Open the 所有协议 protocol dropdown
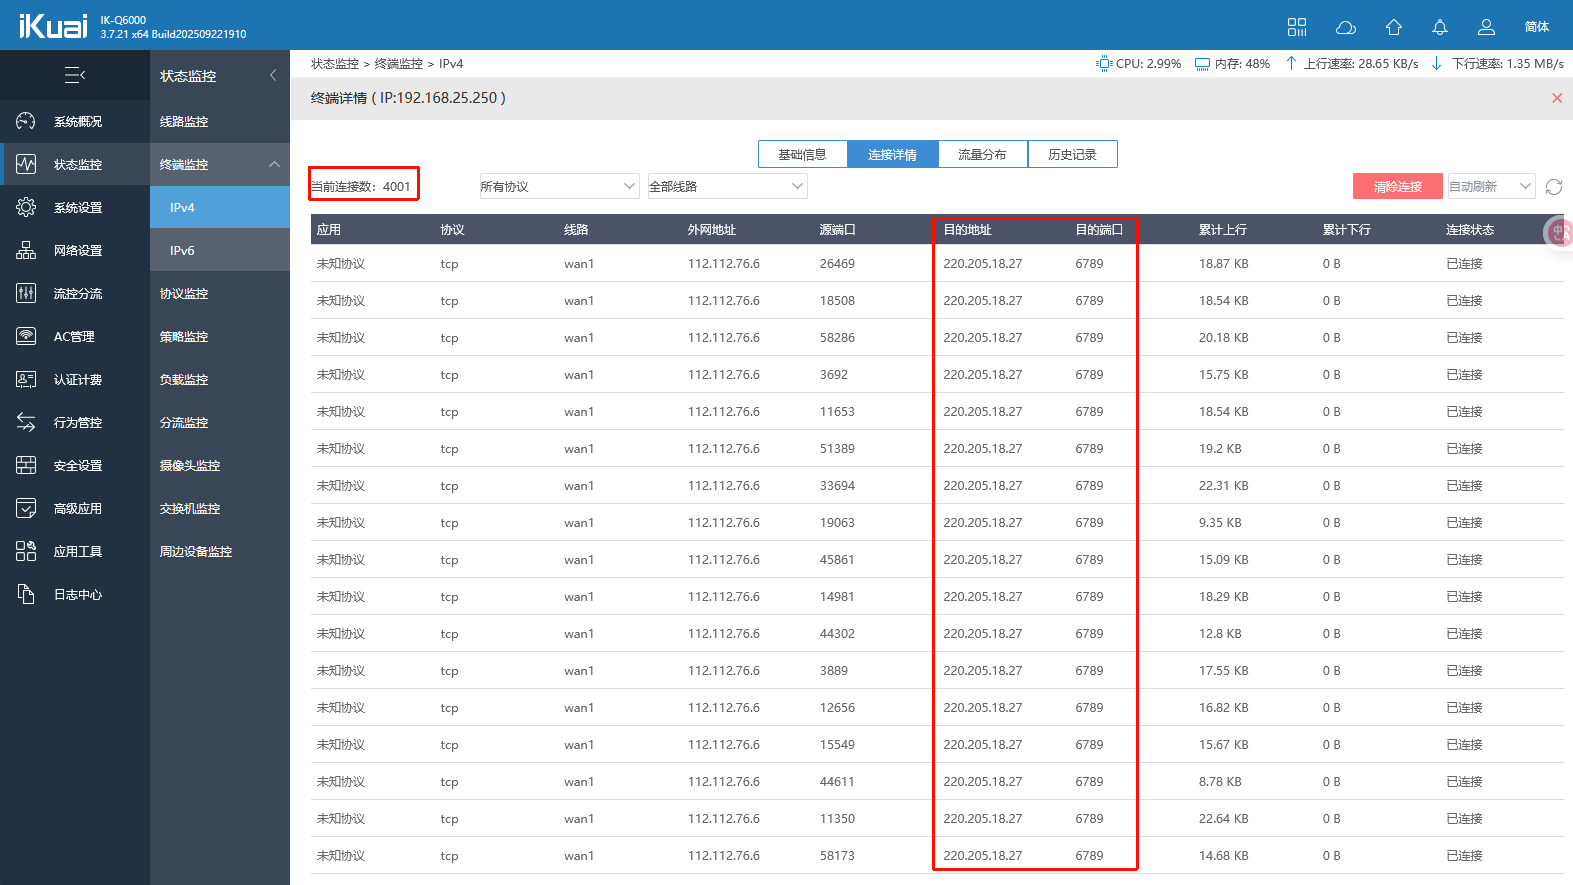Image resolution: width=1573 pixels, height=885 pixels. click(558, 187)
